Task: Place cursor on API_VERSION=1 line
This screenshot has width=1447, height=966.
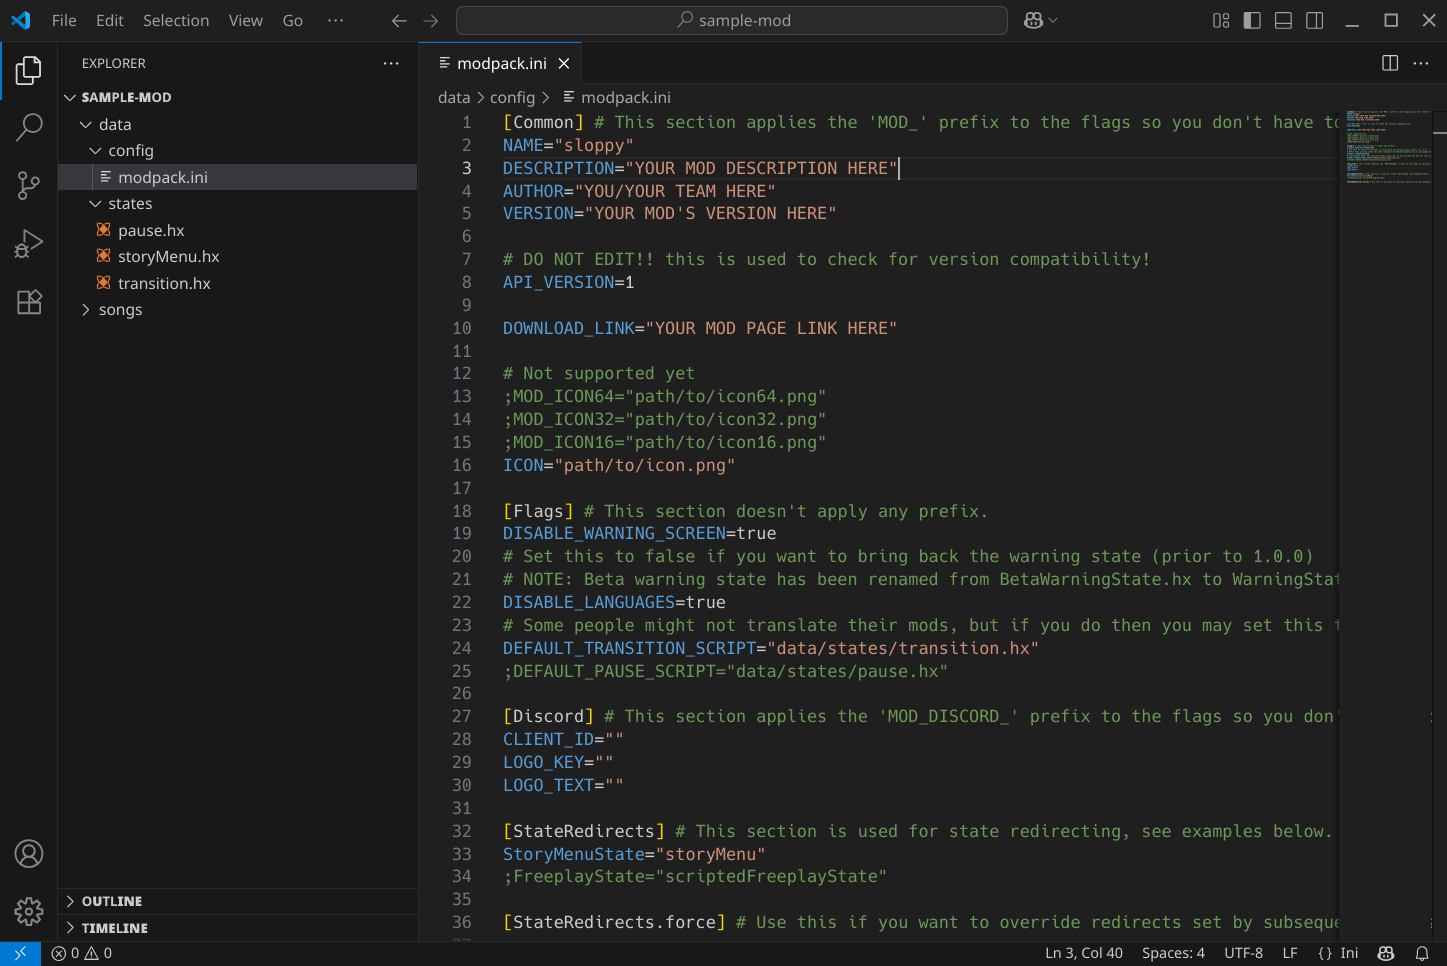Action: (x=568, y=282)
